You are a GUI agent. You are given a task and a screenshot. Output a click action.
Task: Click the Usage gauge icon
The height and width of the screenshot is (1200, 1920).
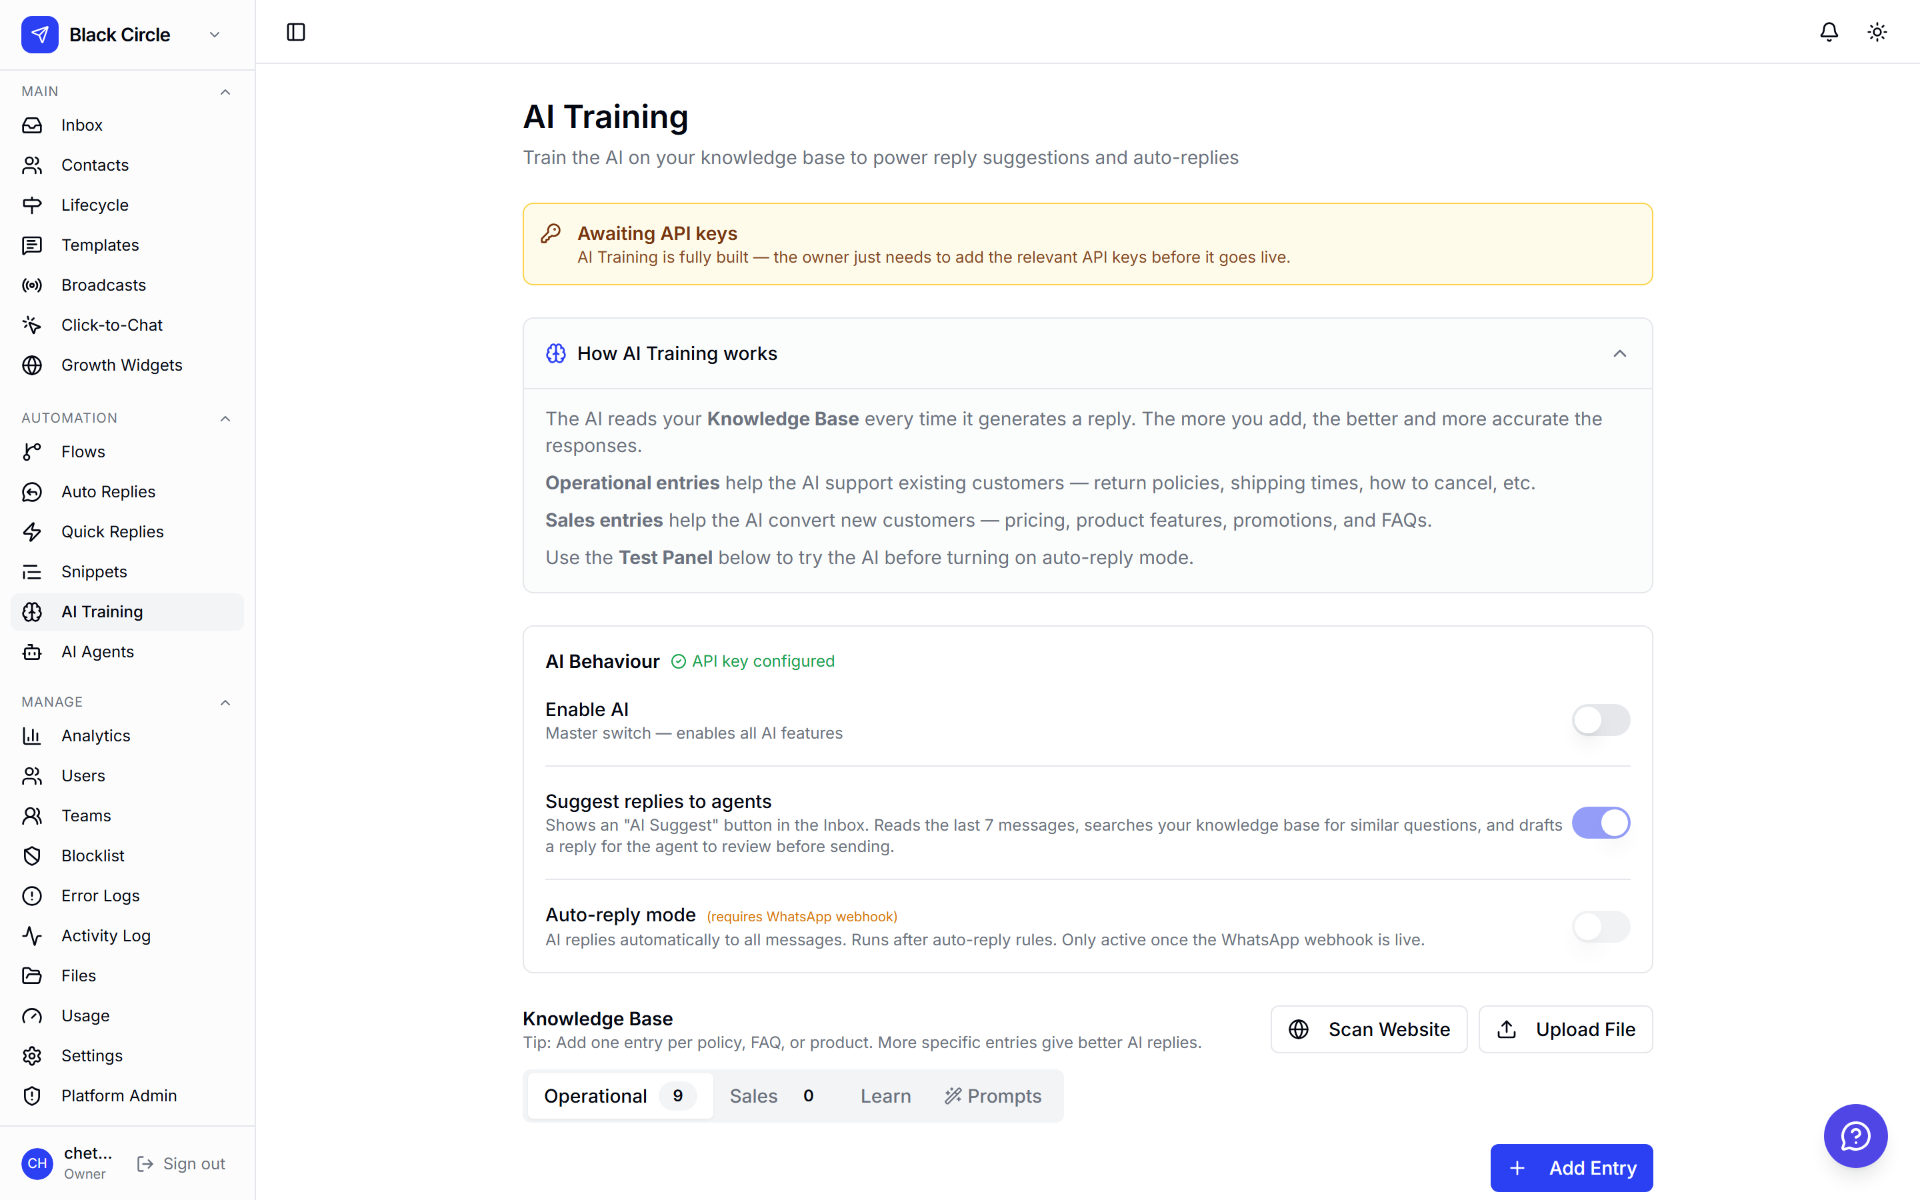tap(32, 1016)
